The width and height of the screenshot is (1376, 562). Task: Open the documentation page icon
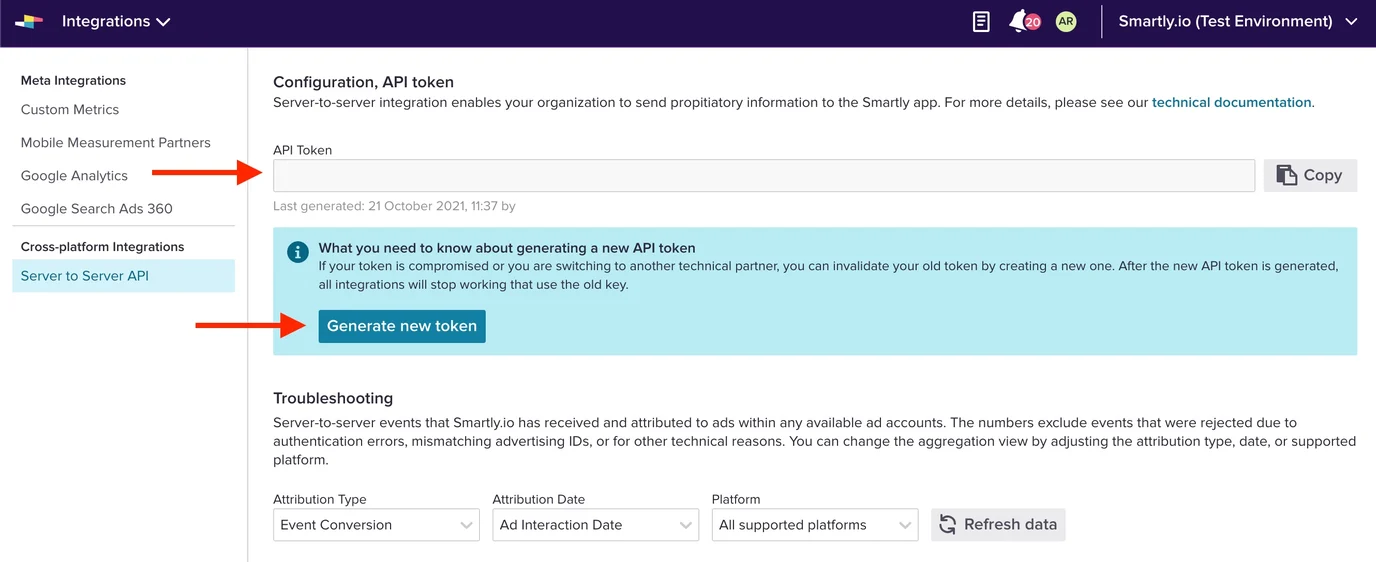click(981, 21)
